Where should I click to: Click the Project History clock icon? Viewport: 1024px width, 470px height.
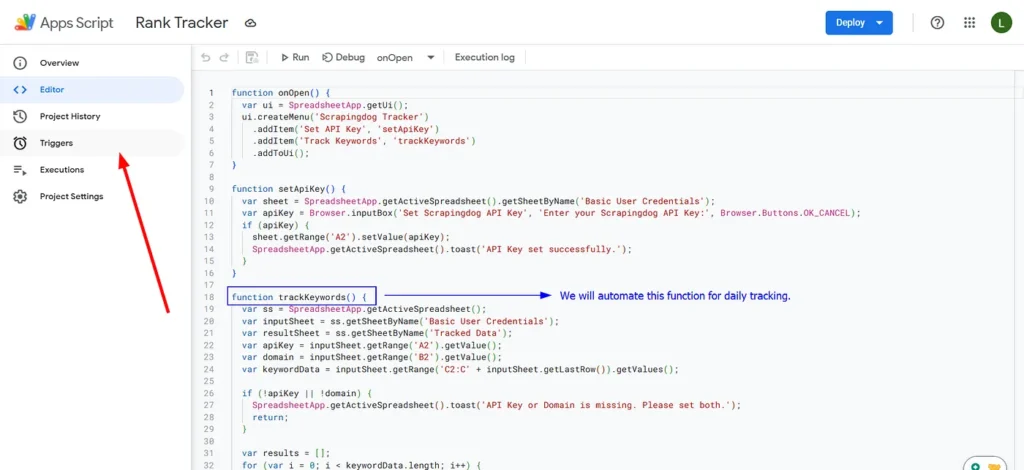click(x=20, y=117)
